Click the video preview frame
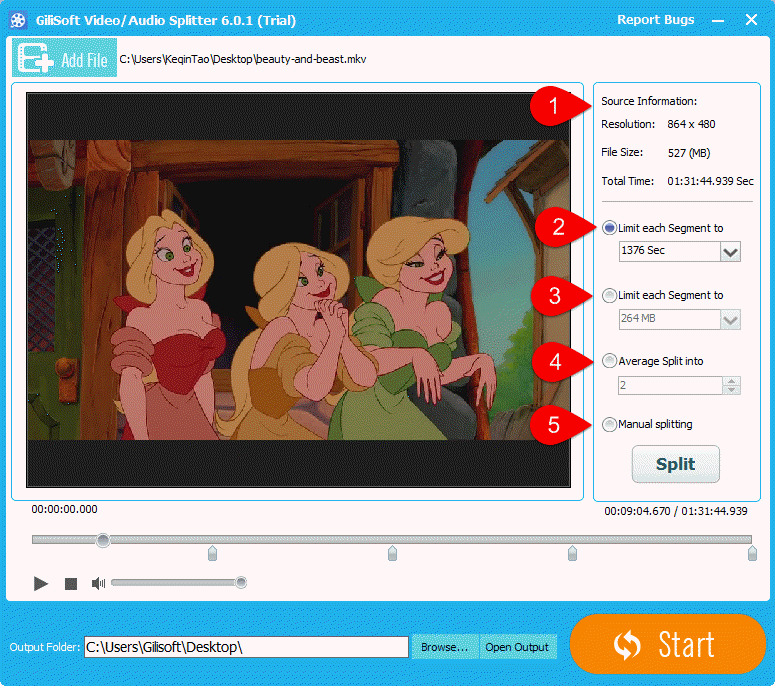This screenshot has width=775, height=686. [x=299, y=290]
